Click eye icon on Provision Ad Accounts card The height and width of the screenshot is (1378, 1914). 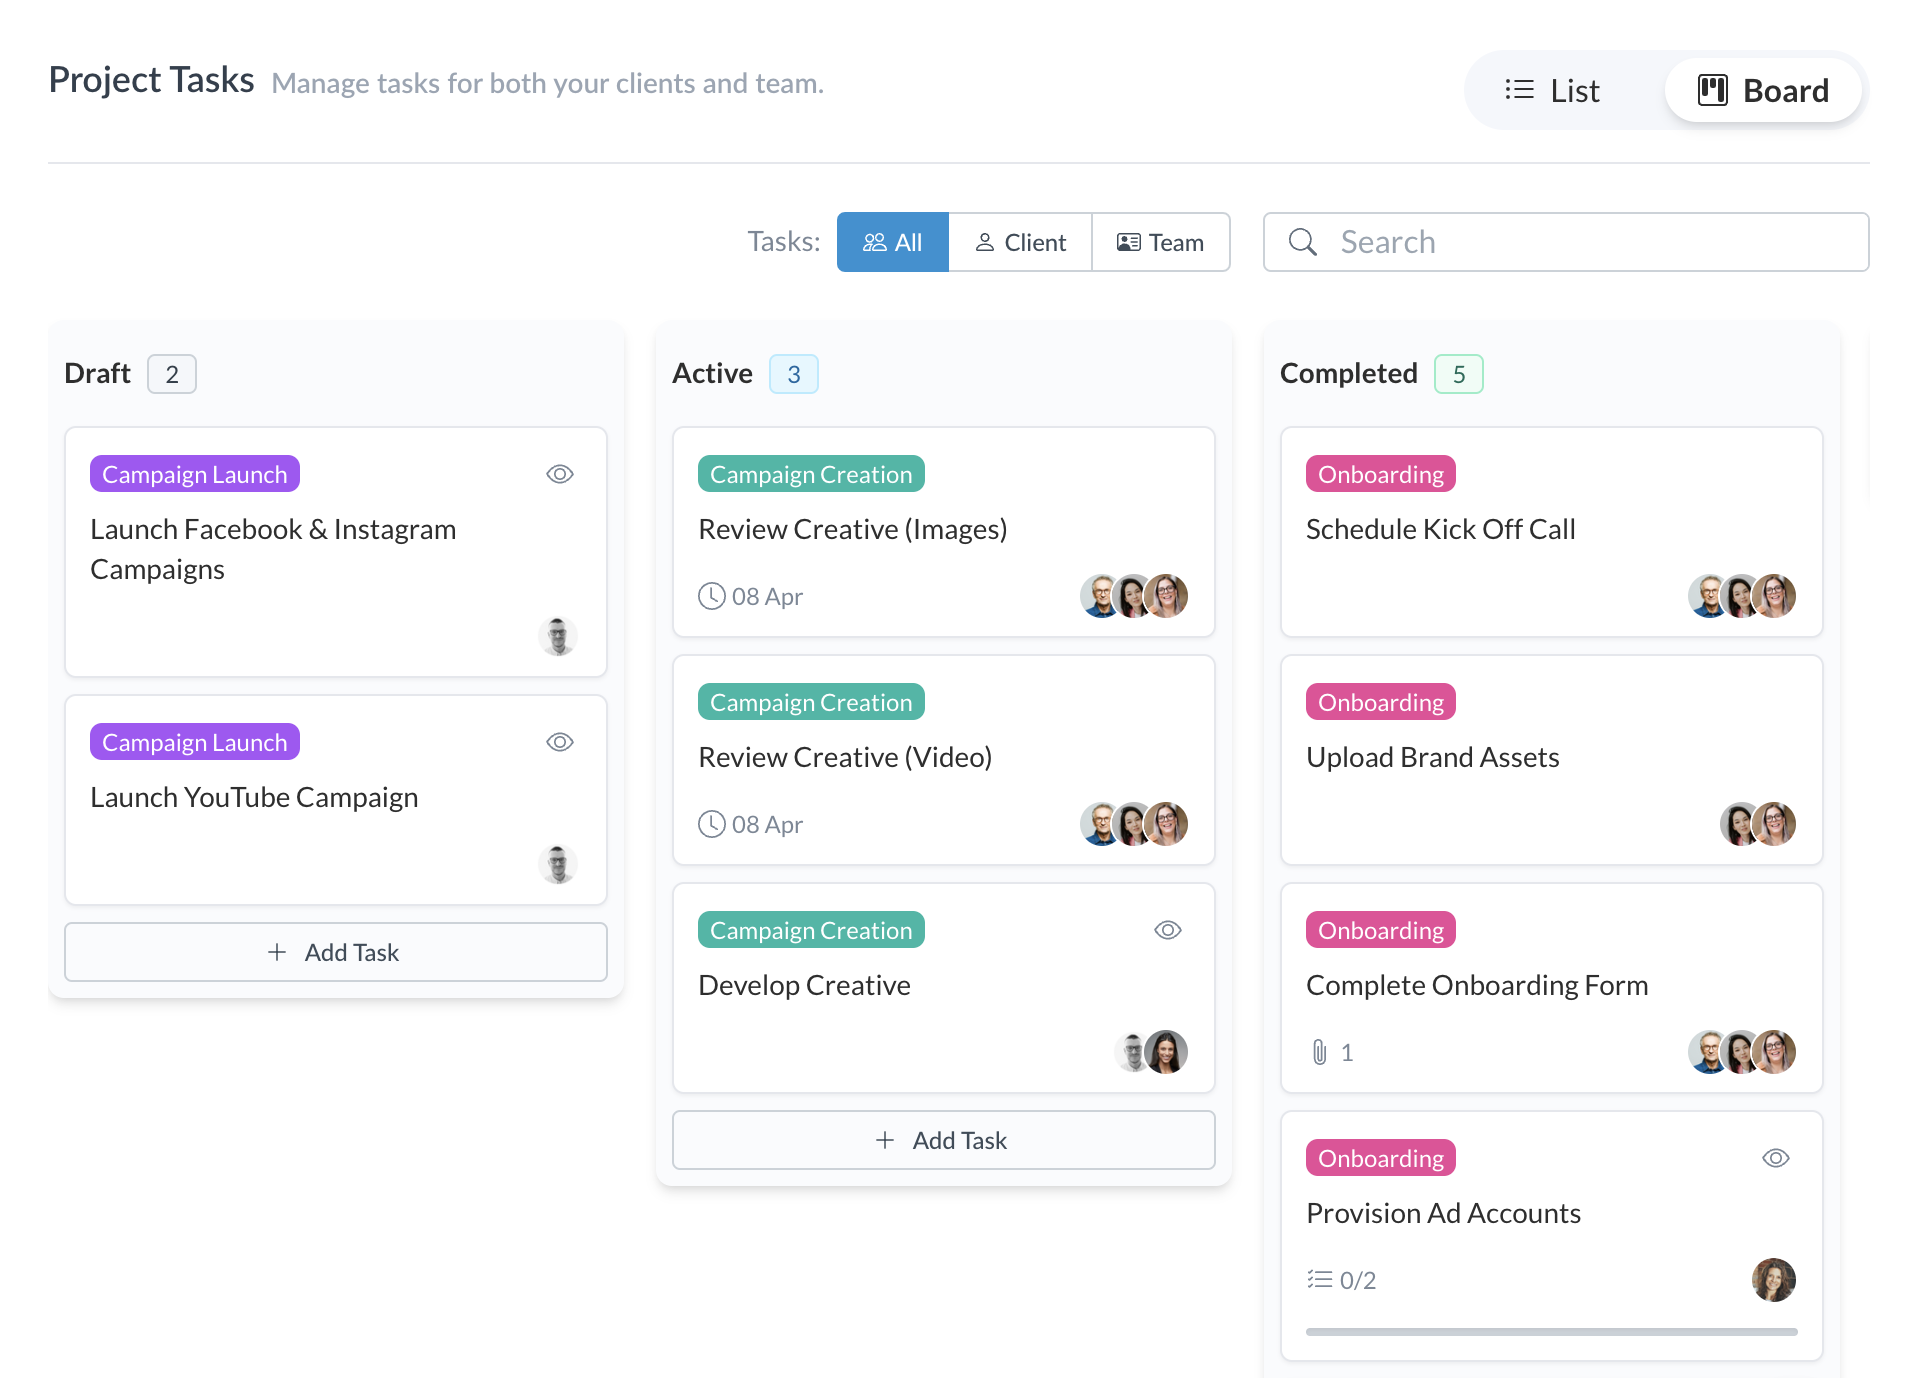pyautogui.click(x=1775, y=1158)
